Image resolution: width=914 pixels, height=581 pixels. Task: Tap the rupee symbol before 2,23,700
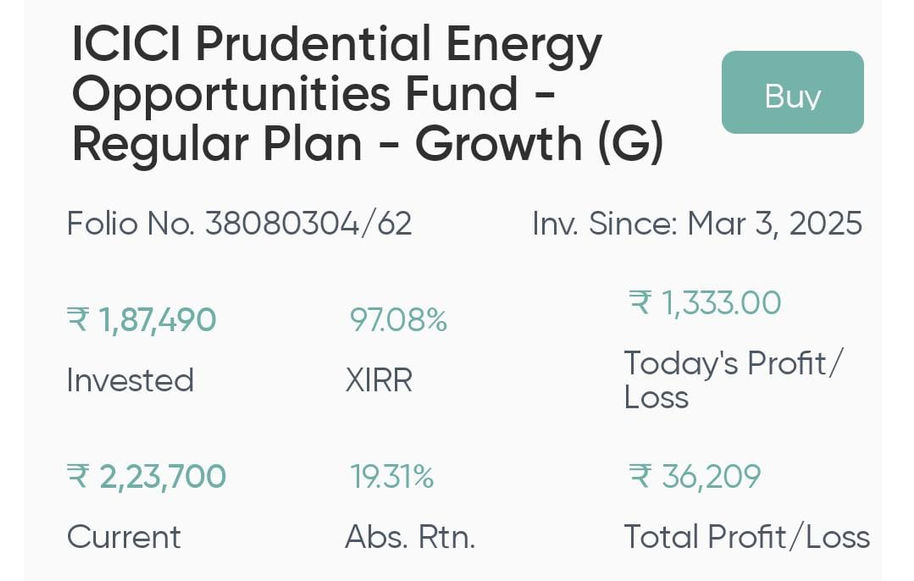point(78,476)
